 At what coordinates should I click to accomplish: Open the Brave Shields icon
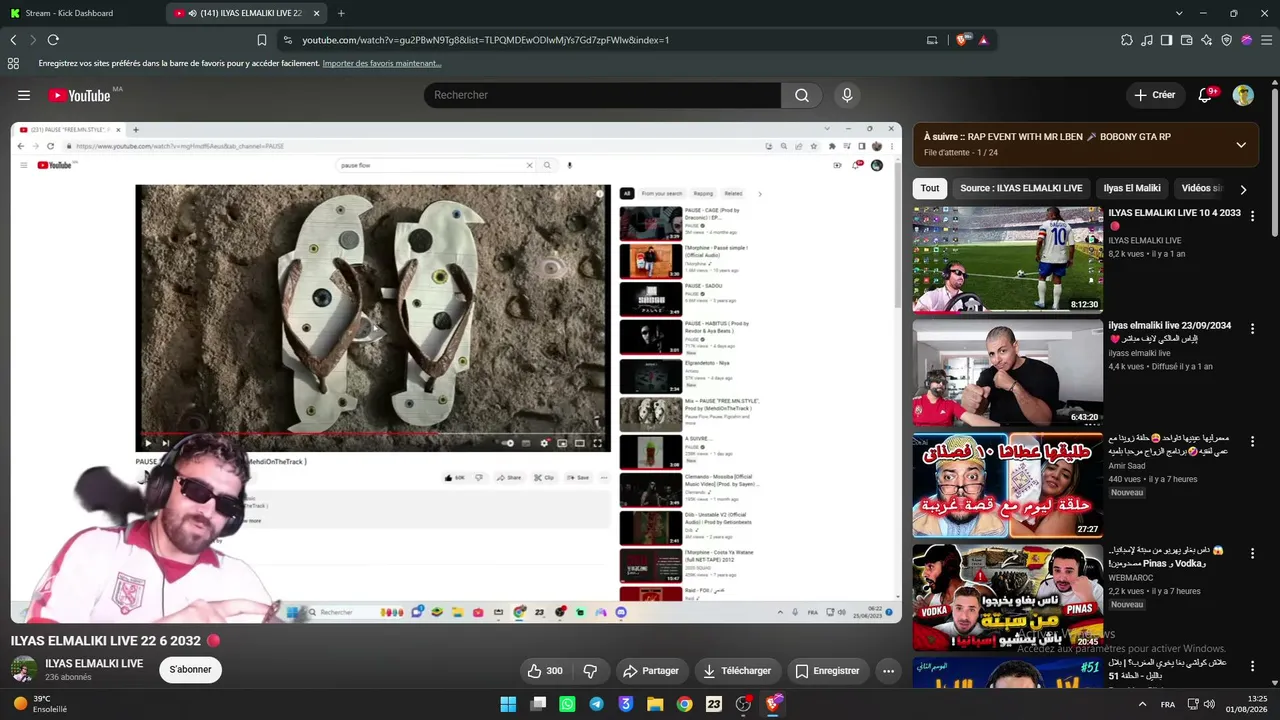click(963, 40)
